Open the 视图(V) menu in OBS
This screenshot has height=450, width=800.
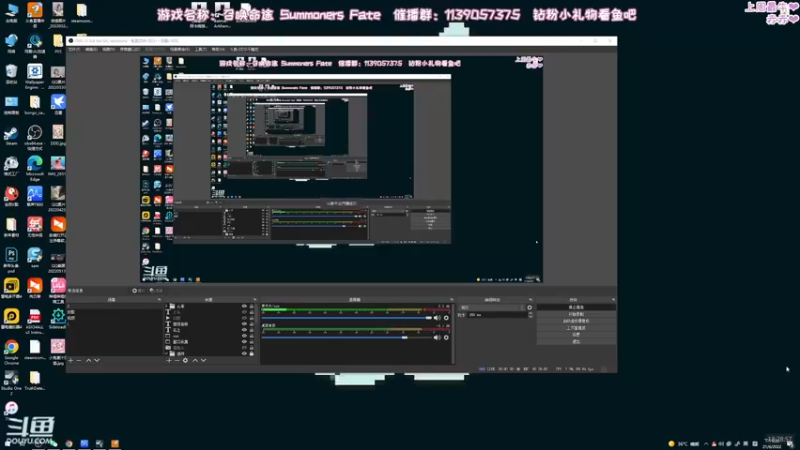109,49
